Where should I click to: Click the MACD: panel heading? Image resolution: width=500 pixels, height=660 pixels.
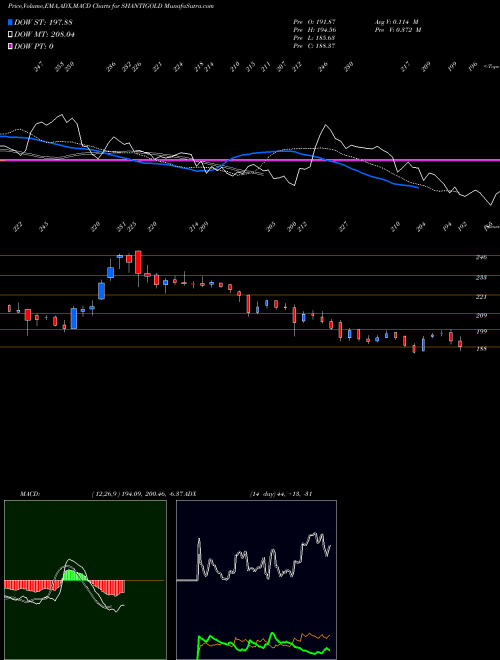pos(30,493)
